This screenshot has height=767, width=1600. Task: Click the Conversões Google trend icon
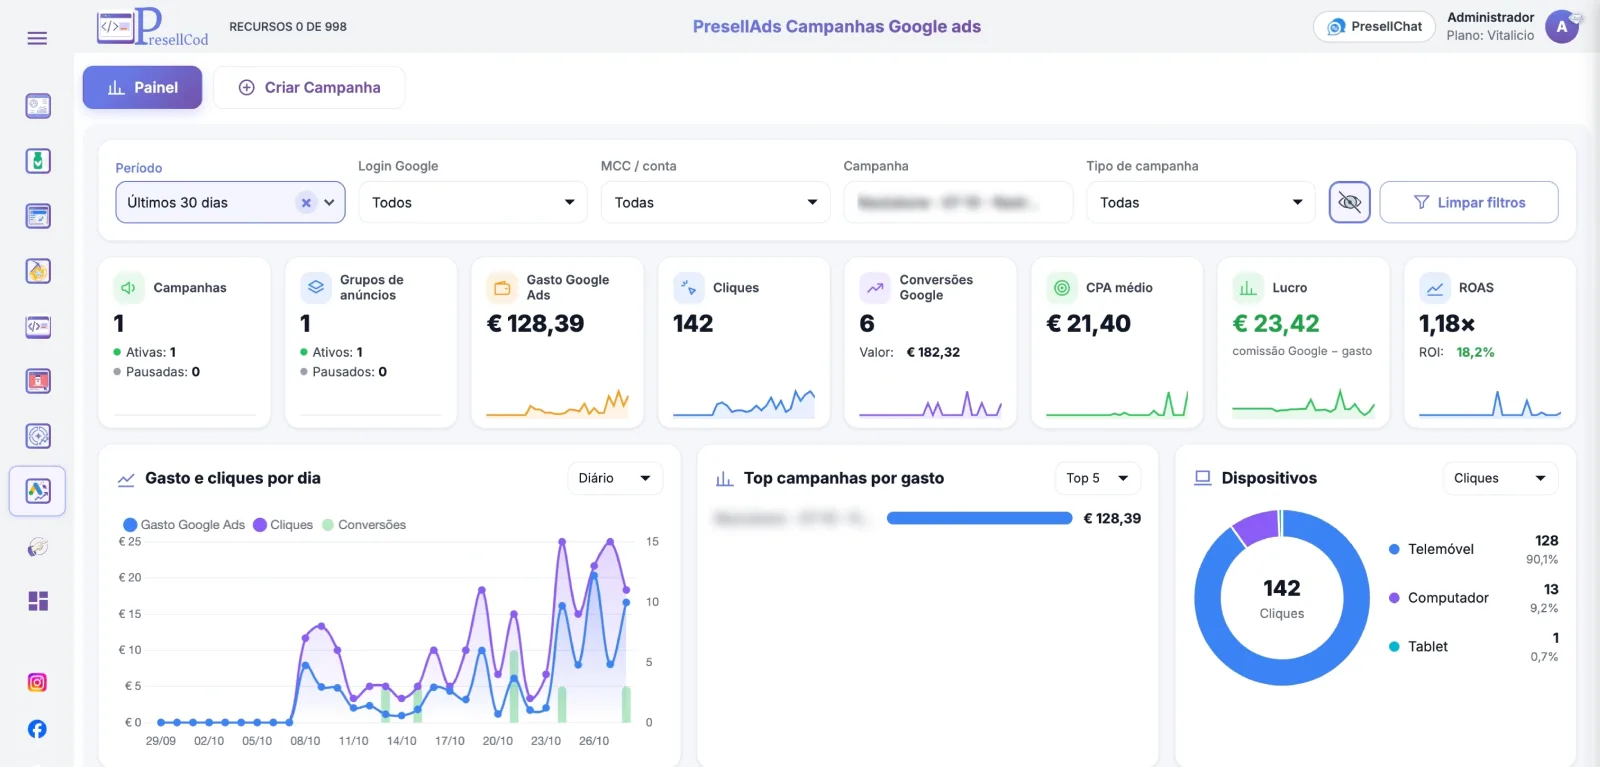tap(875, 288)
